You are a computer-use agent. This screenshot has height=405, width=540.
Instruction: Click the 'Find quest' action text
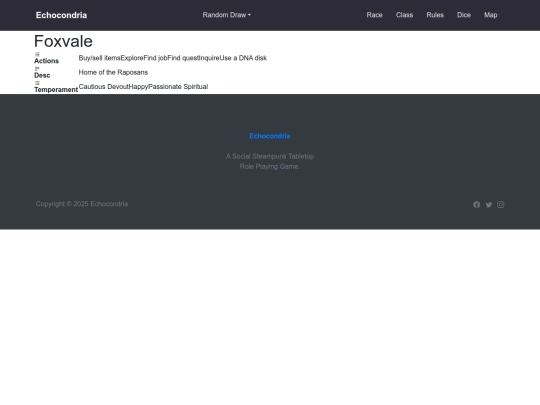pos(183,58)
